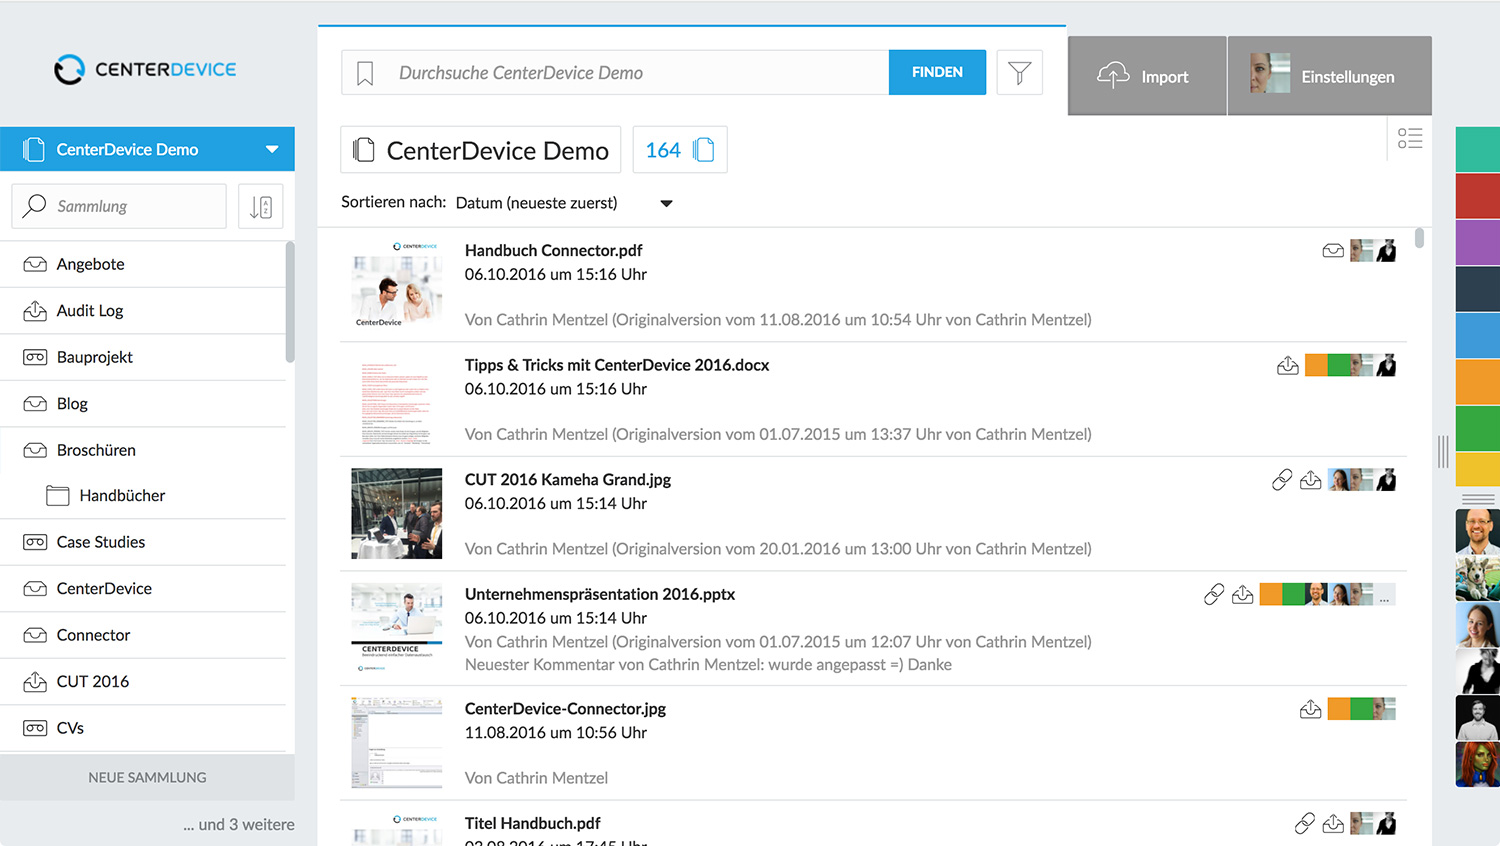This screenshot has width=1500, height=846.
Task: Select the purple color tag swatch
Action: 1478,242
